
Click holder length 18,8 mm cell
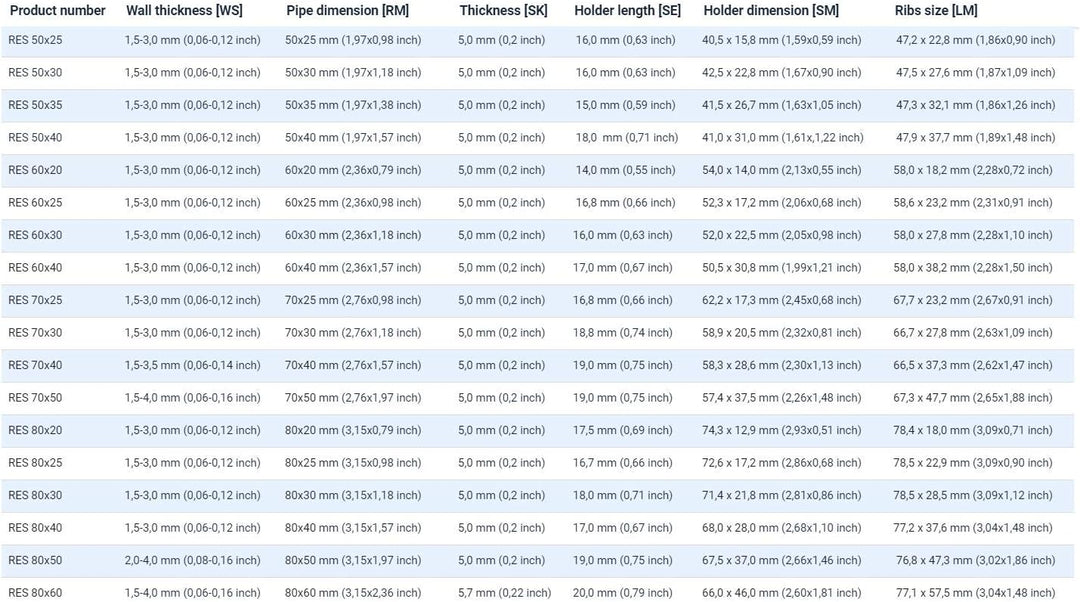[623, 332]
